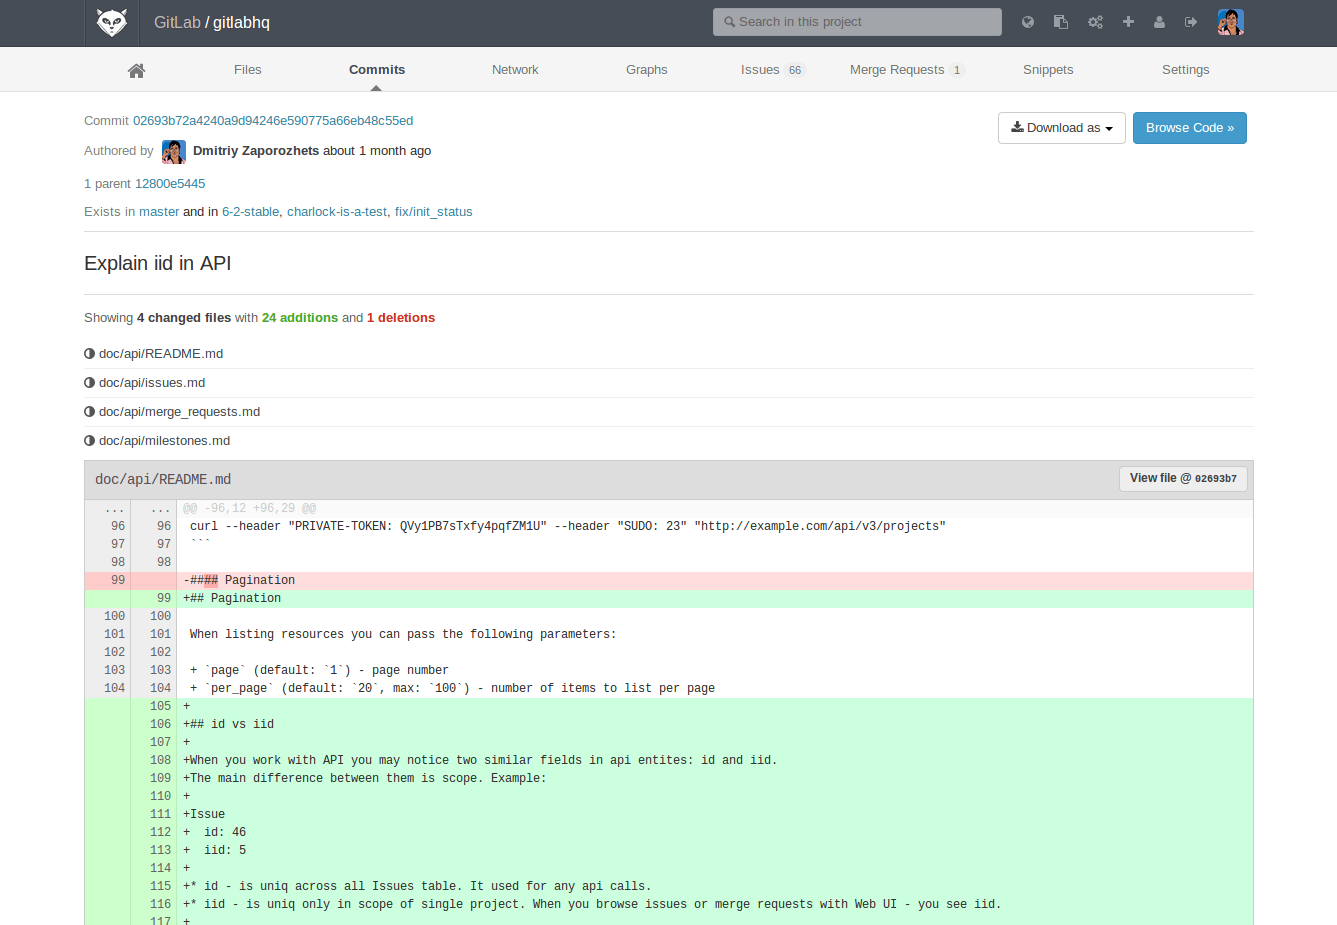Expand the Download as dropdown

(1061, 128)
